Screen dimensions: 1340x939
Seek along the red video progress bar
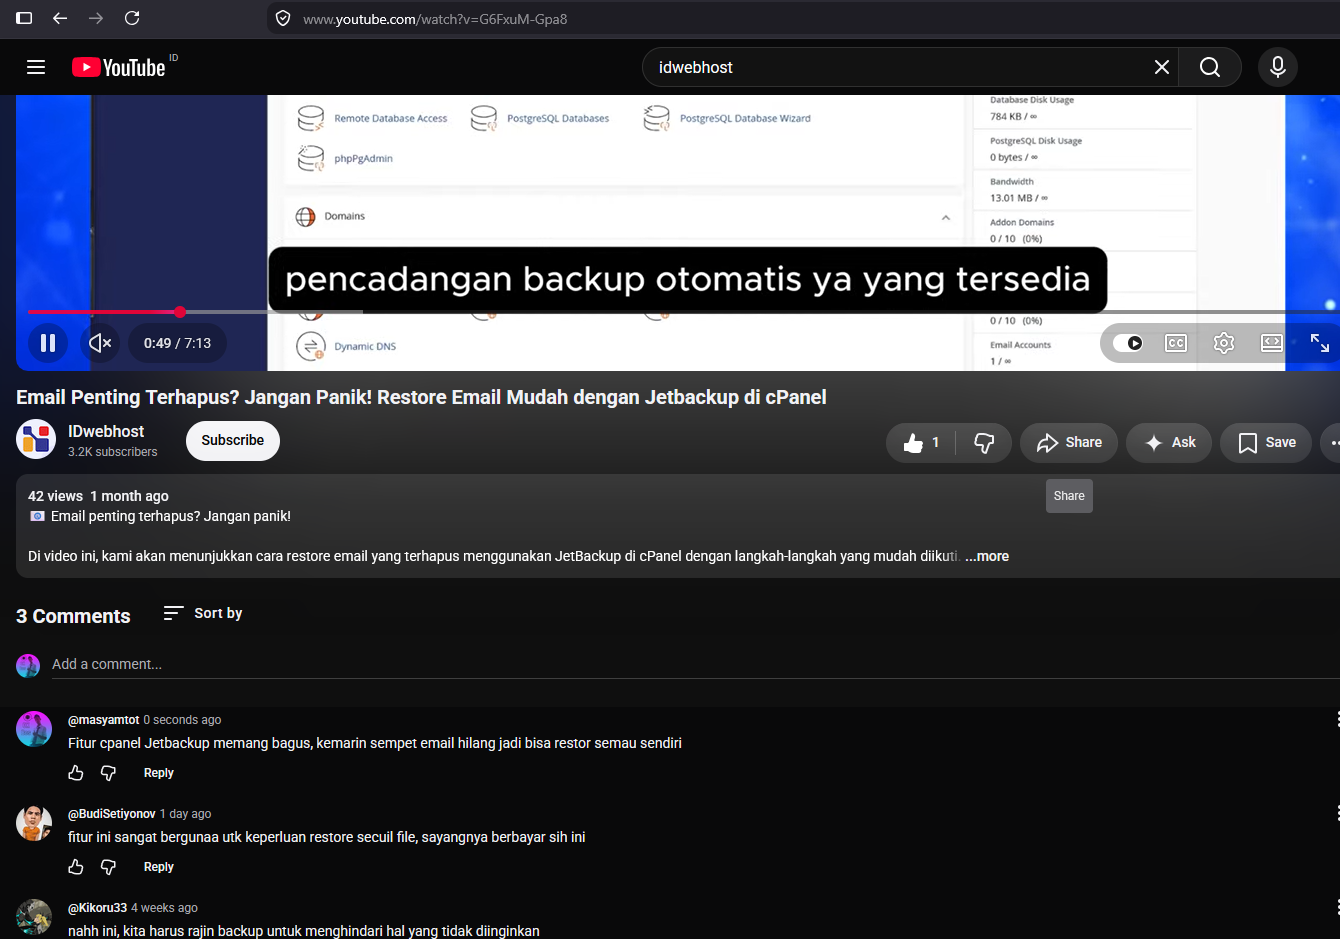(104, 312)
